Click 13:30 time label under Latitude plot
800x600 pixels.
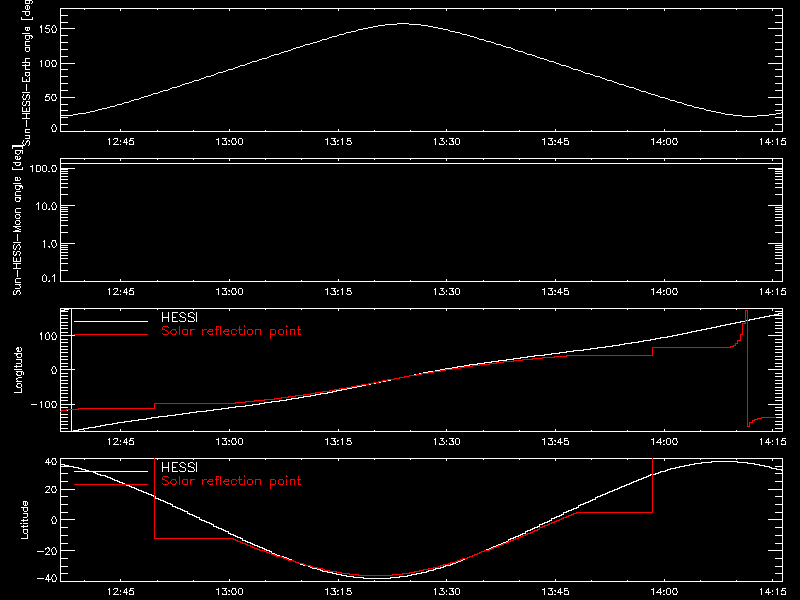[447, 592]
